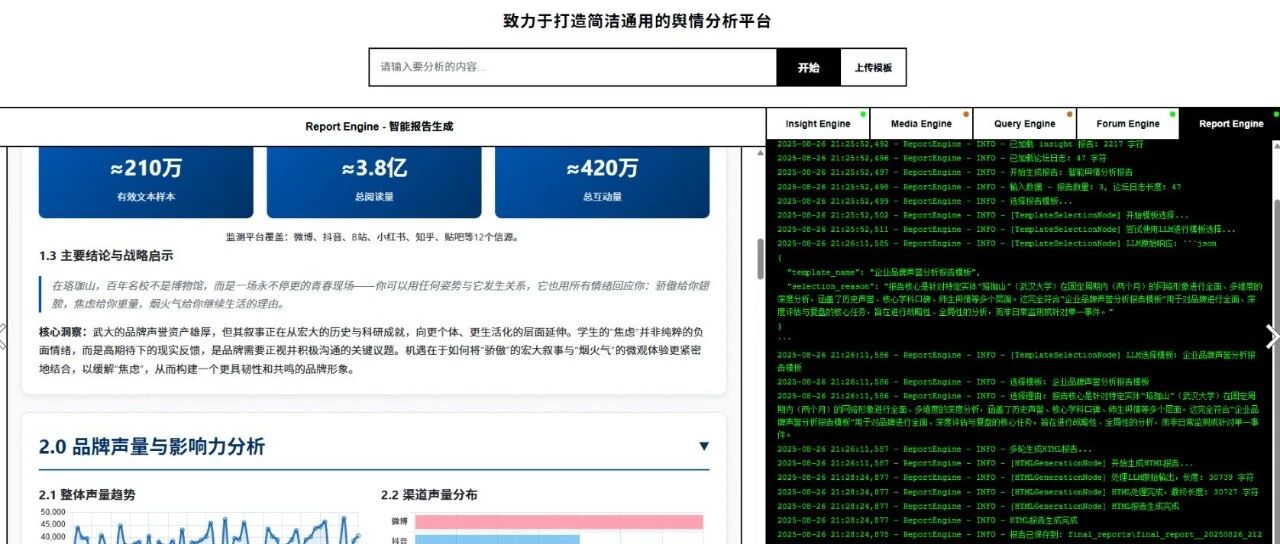This screenshot has height=544, width=1280.
Task: Click the page title 致力于打造简洁通用的舆情分析平台
Action: click(637, 21)
